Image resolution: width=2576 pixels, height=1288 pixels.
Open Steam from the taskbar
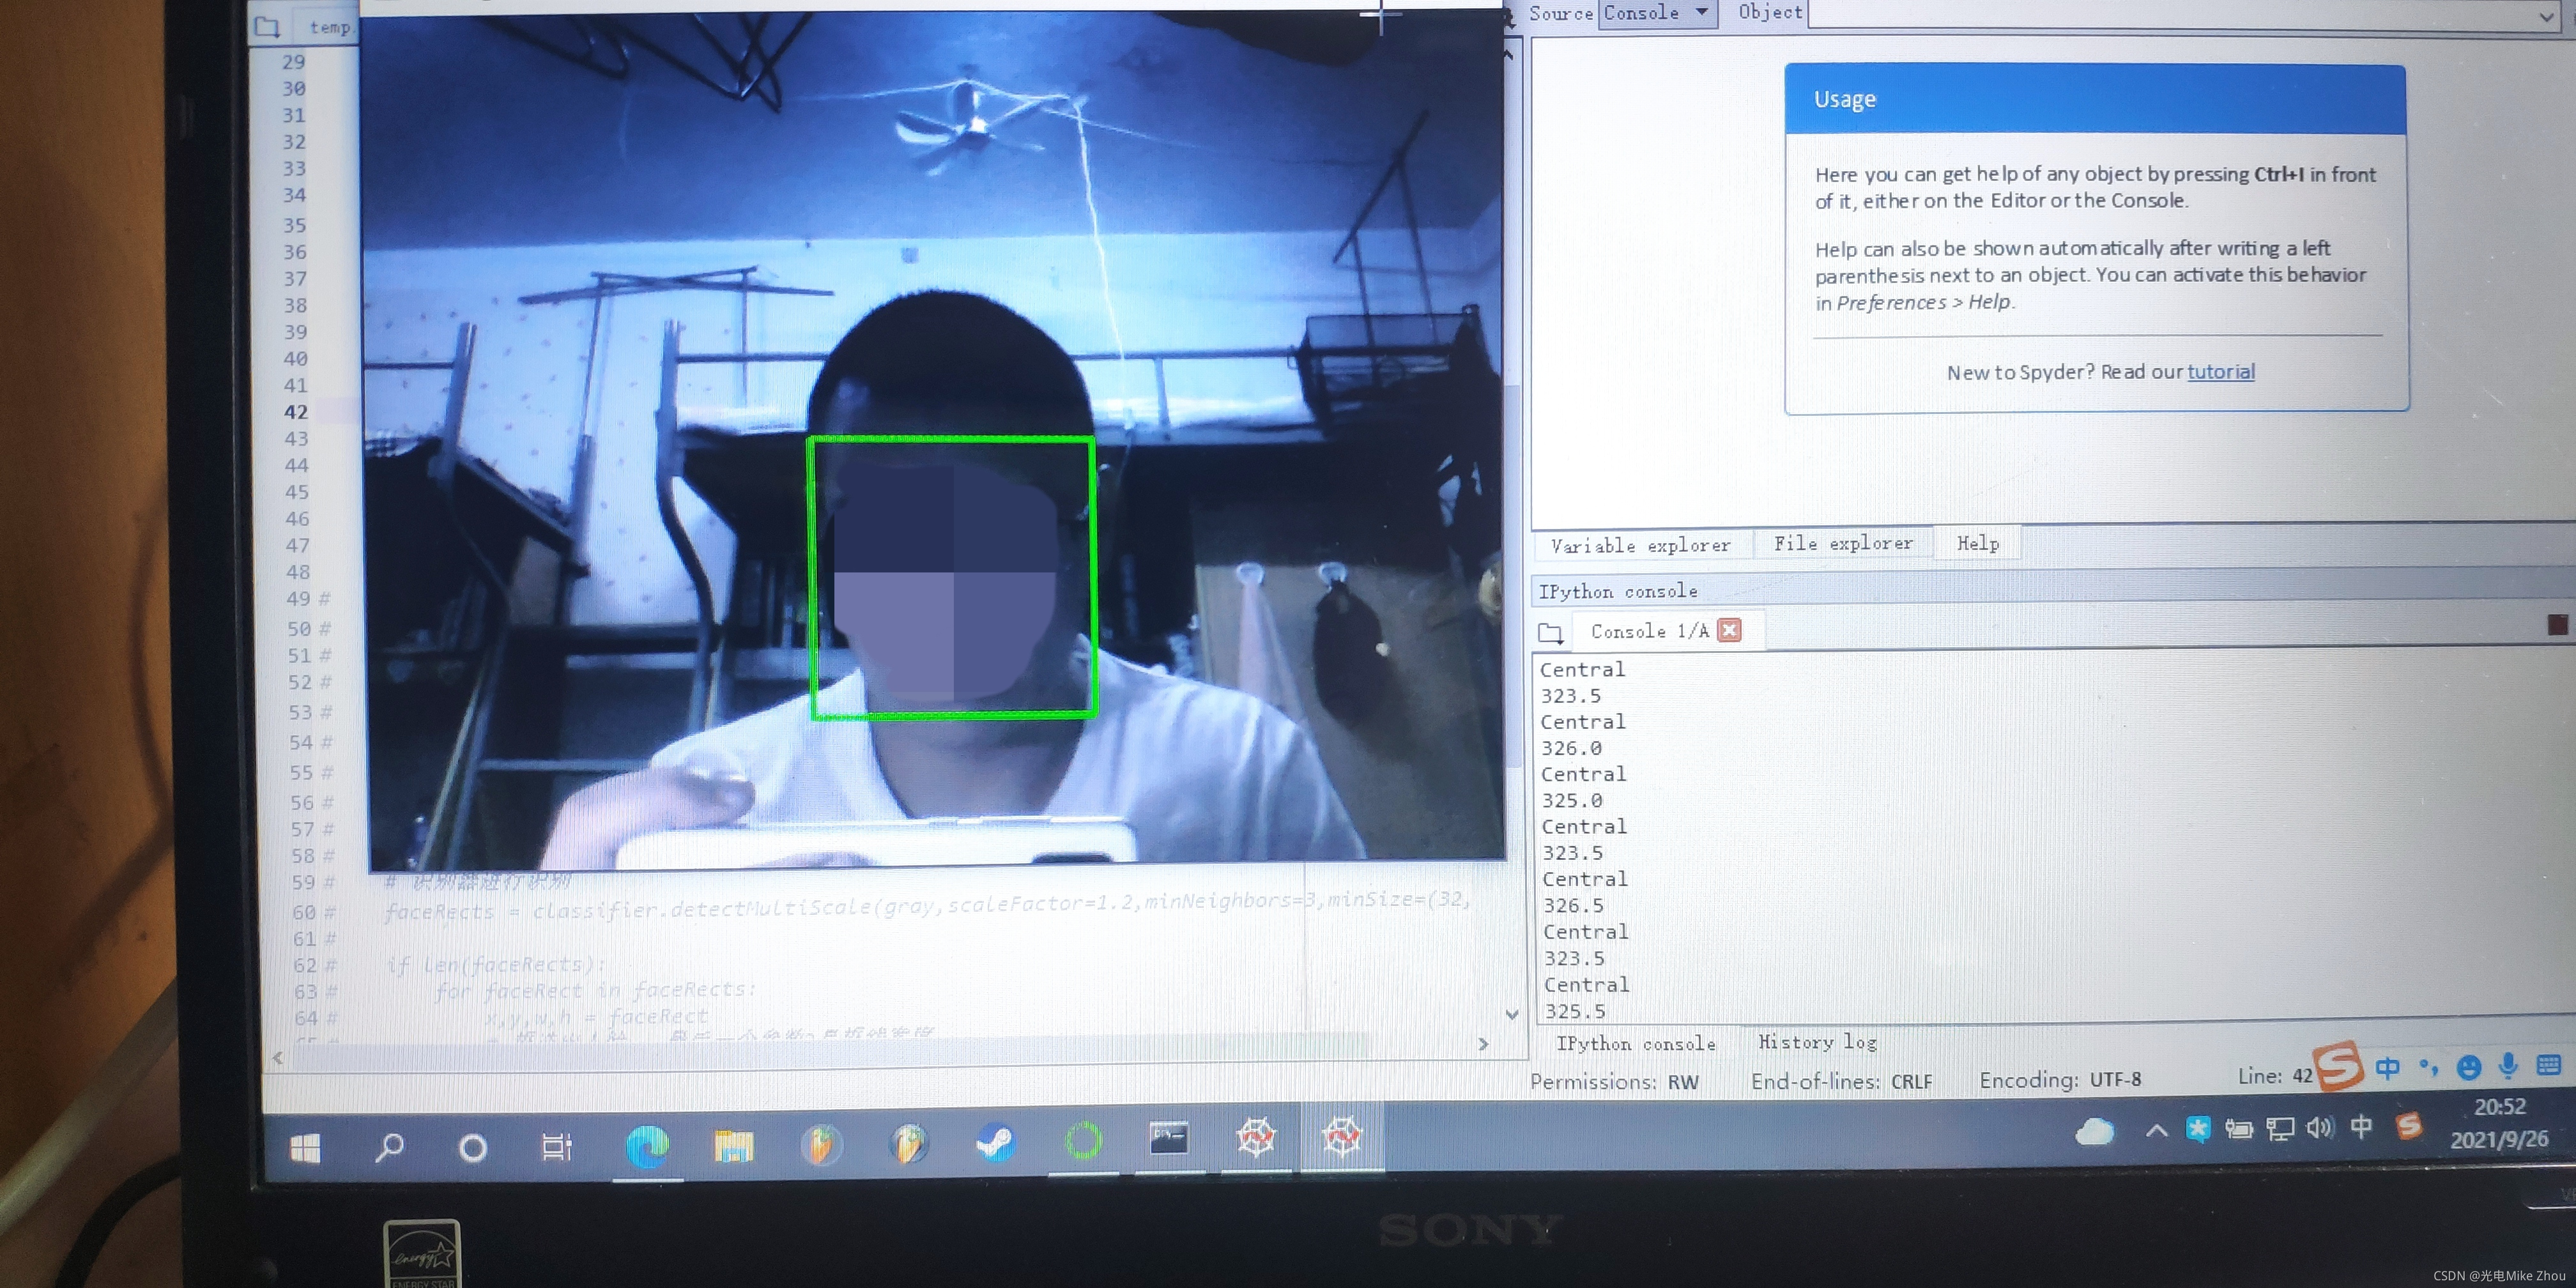click(x=995, y=1141)
